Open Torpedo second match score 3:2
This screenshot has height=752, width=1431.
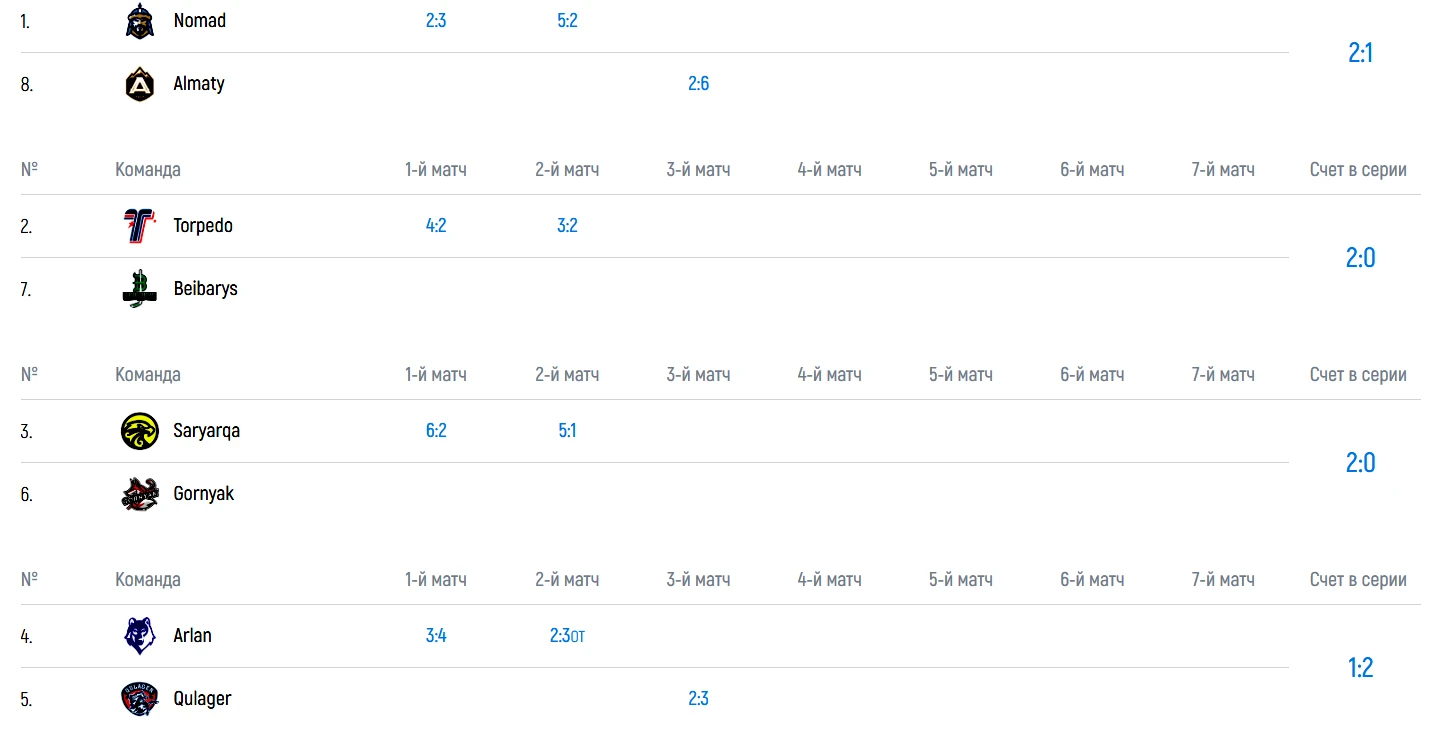[x=567, y=226]
